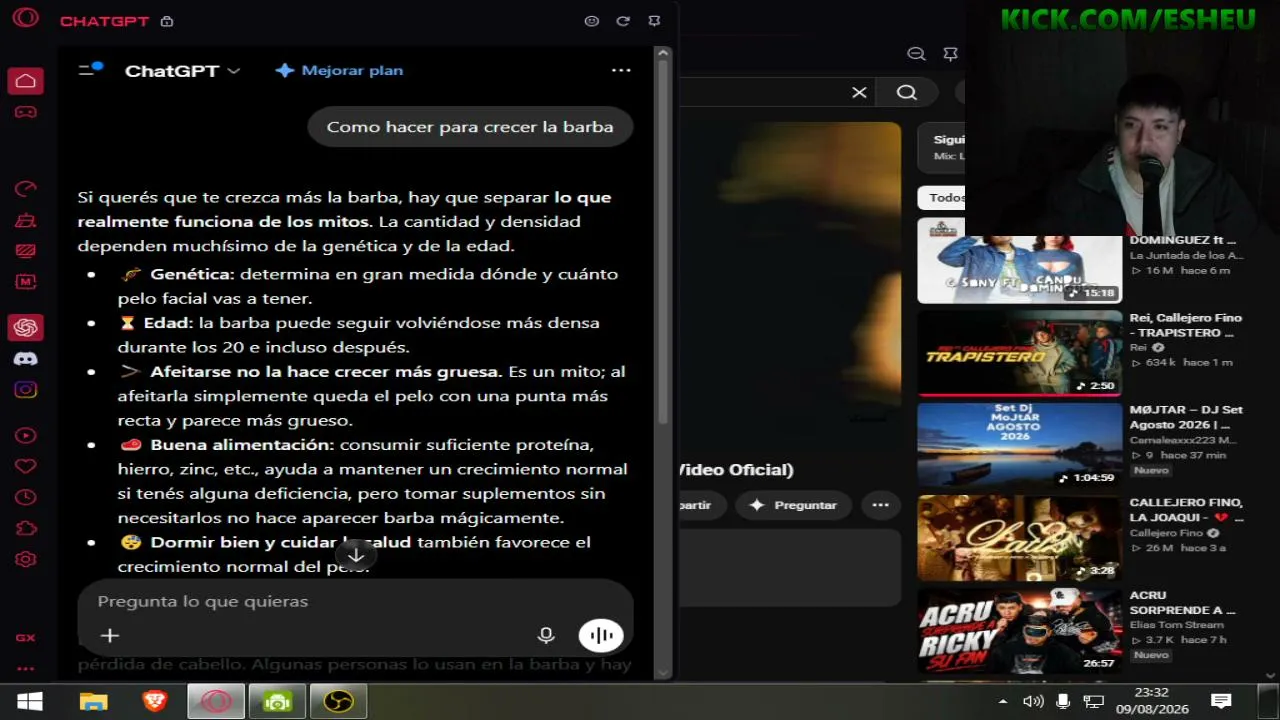Click the lock icon beside the CHATGPT title
Screen dimensions: 1280x720
tap(167, 21)
